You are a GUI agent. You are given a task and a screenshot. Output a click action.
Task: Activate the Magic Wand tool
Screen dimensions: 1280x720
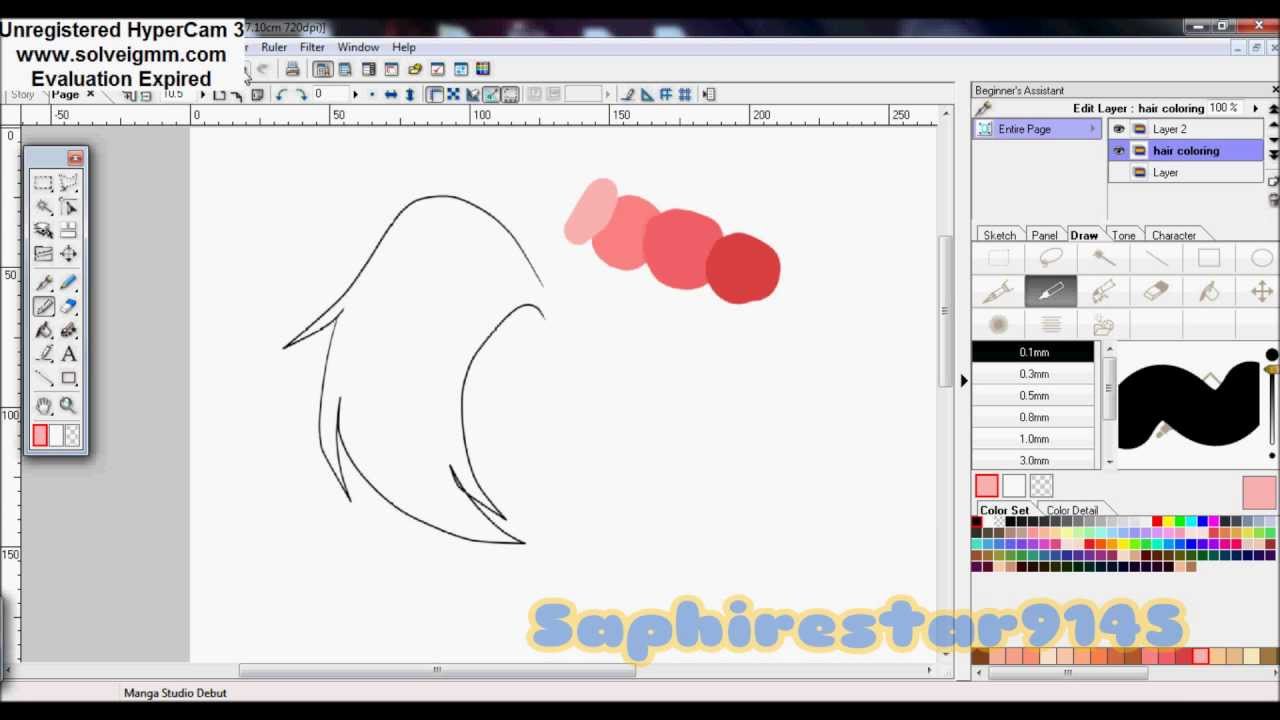click(x=1104, y=257)
